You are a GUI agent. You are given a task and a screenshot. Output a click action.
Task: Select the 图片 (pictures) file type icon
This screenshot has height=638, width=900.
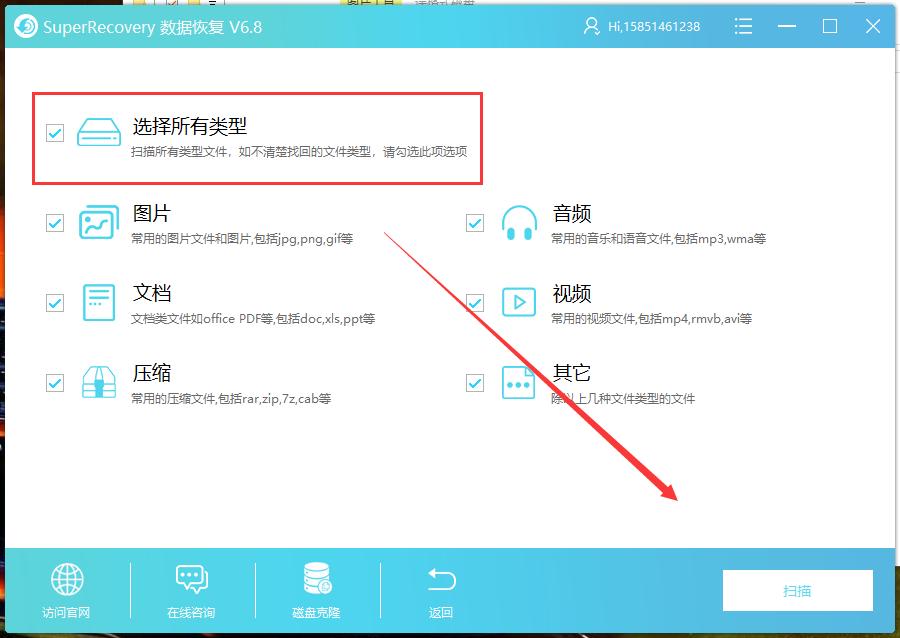(98, 222)
